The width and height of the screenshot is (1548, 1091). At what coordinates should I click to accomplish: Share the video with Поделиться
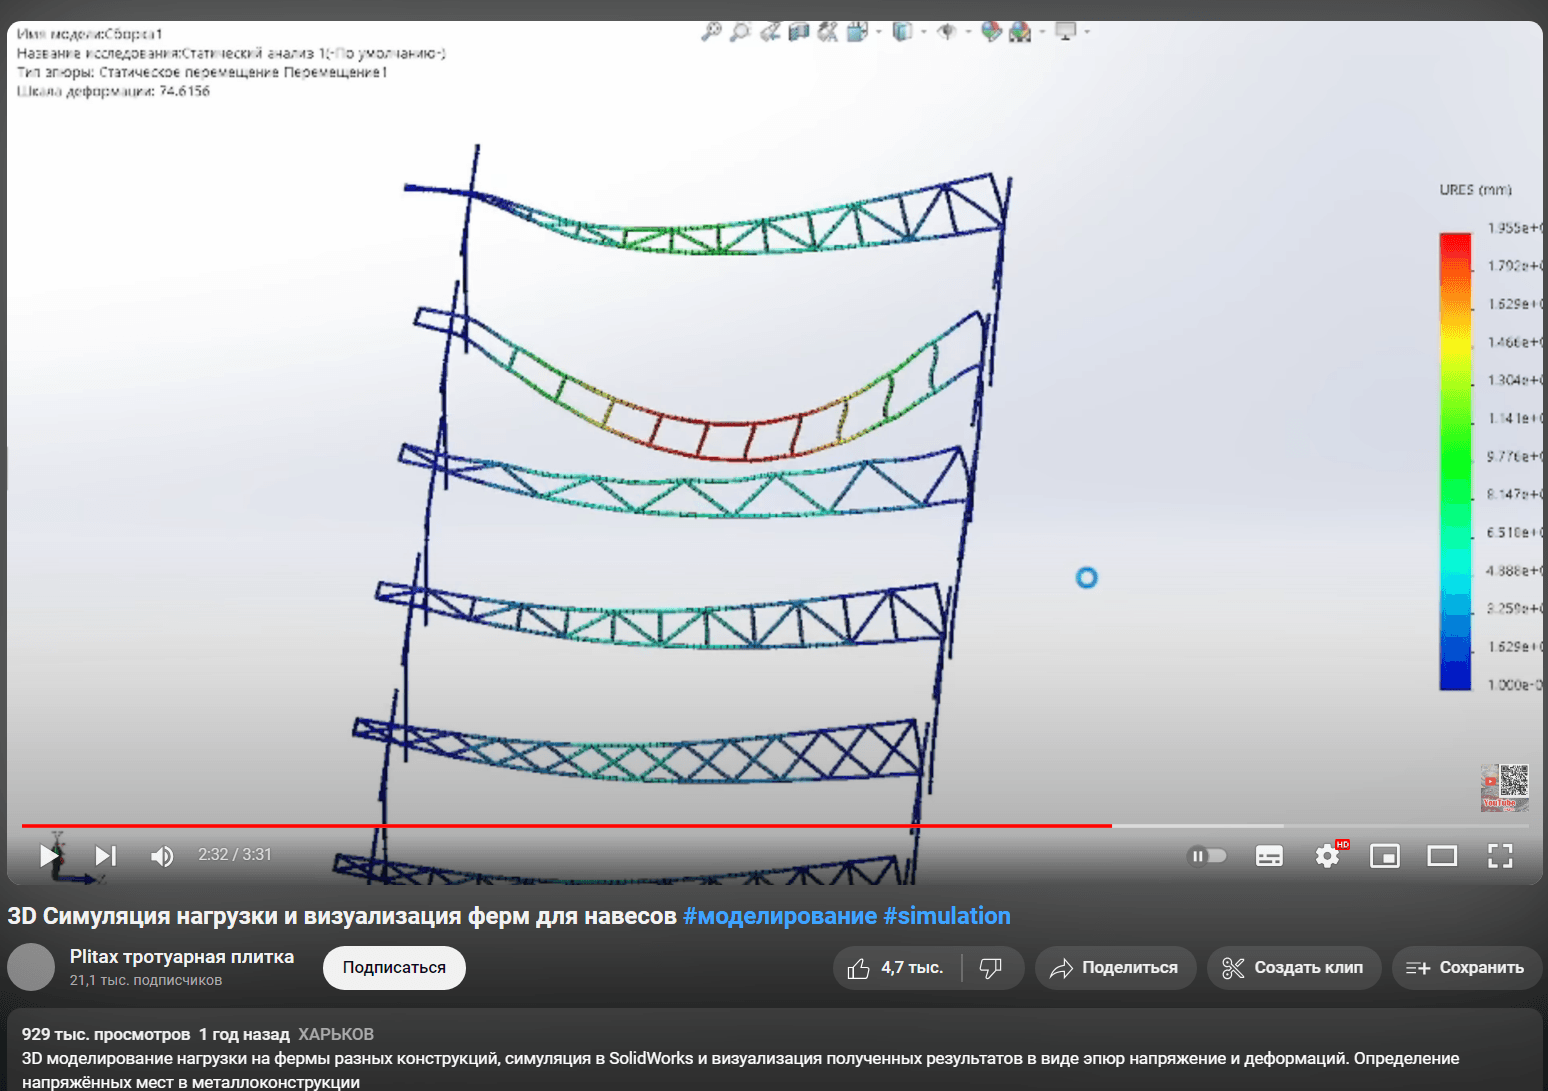coord(1114,968)
